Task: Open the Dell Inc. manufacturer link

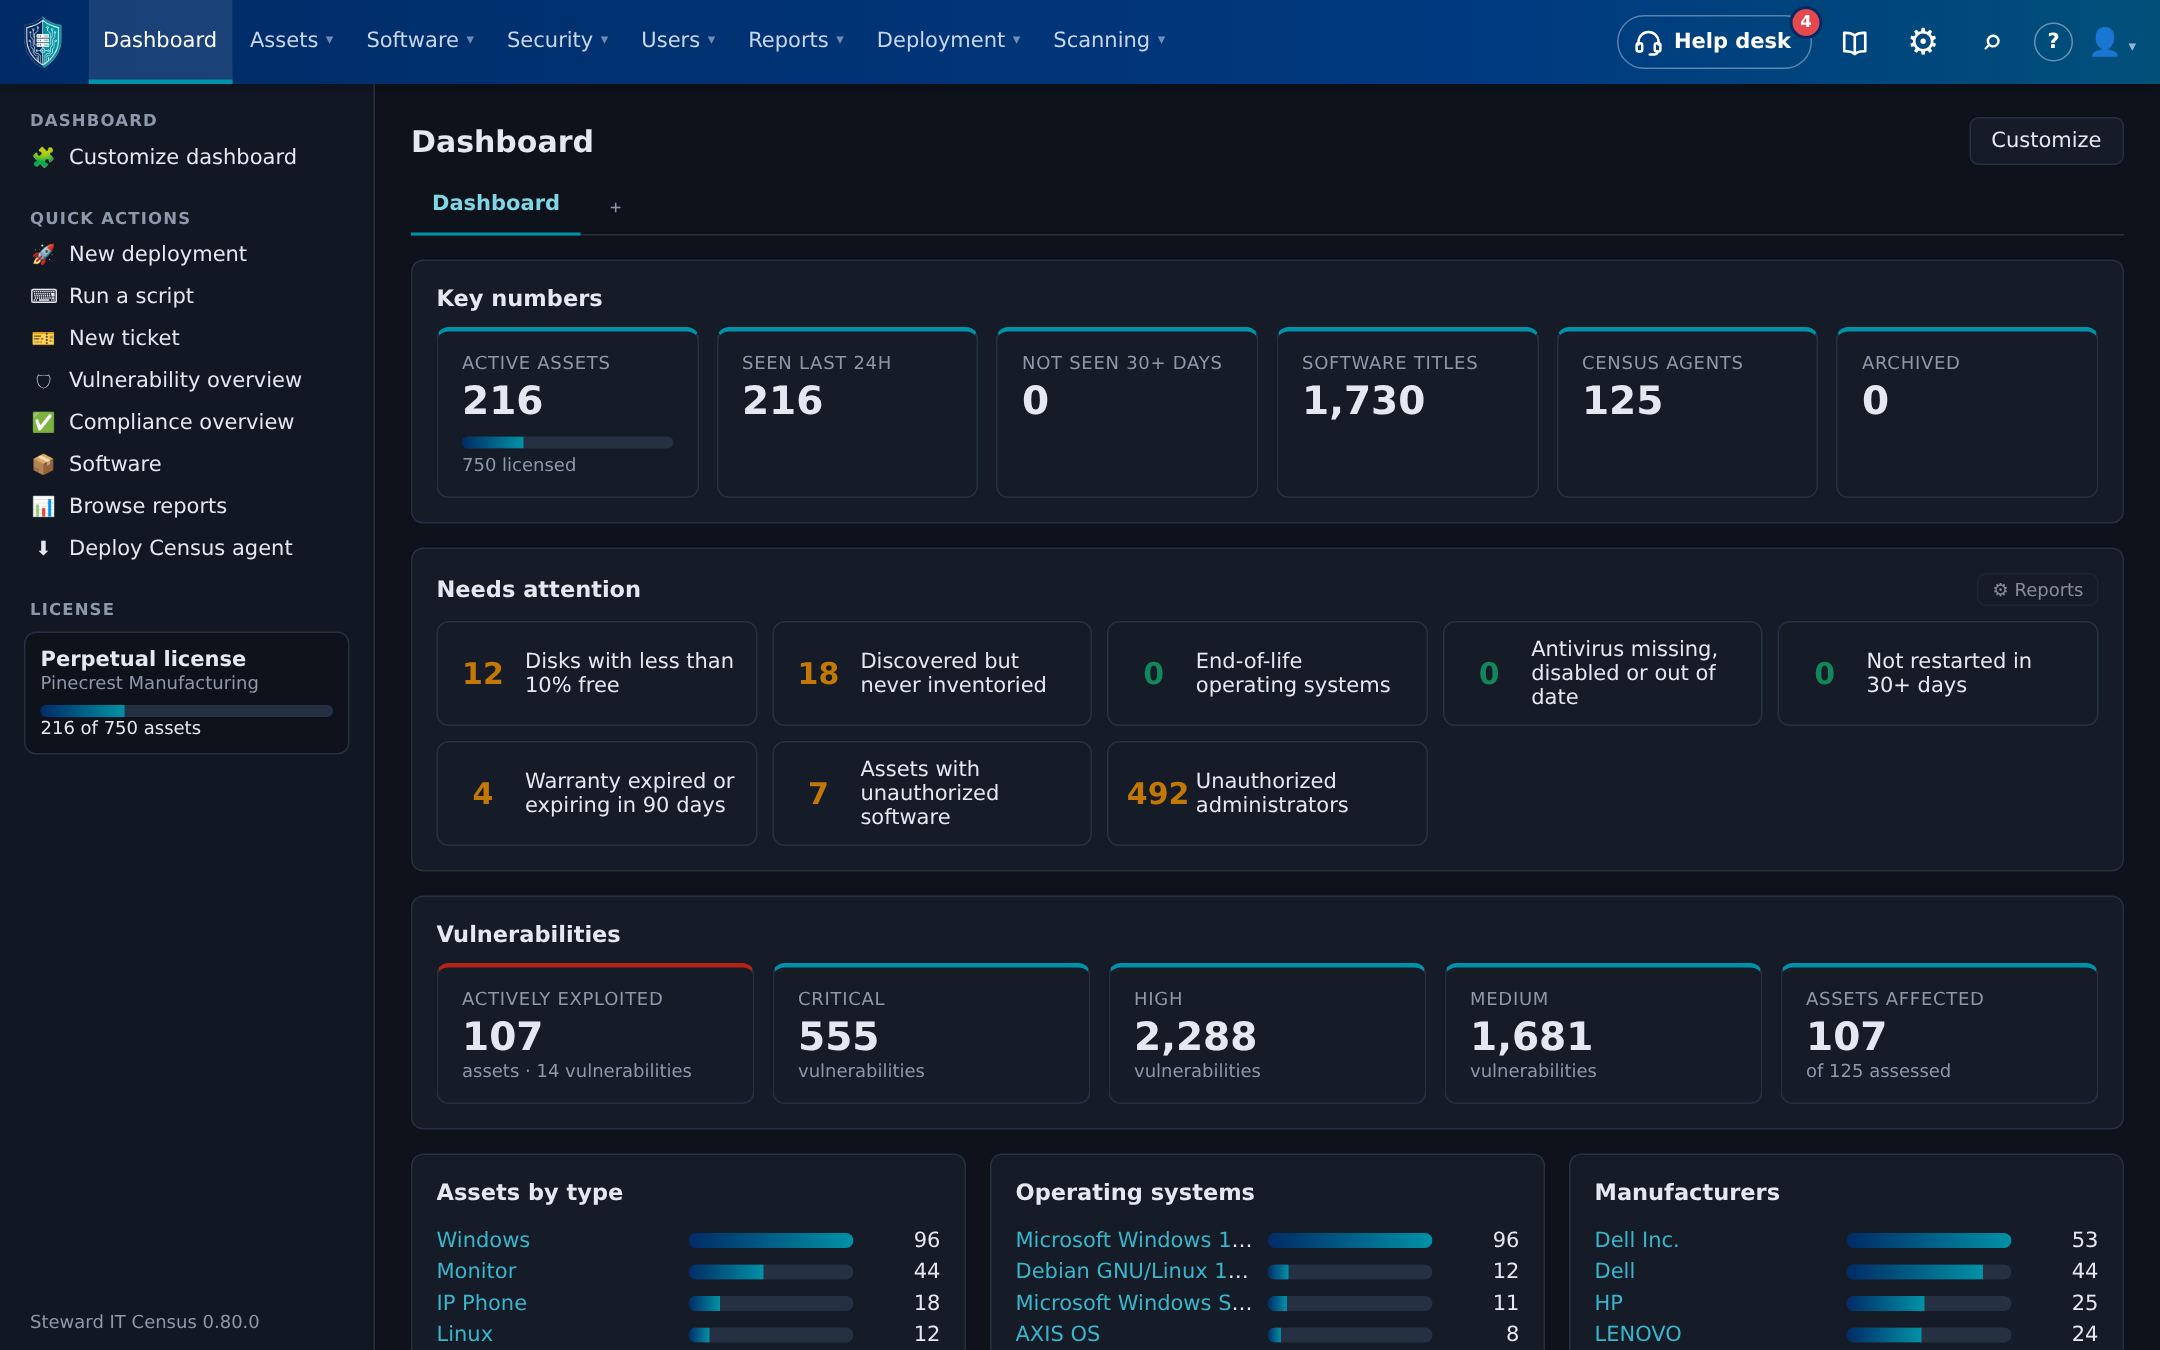Action: [1636, 1240]
